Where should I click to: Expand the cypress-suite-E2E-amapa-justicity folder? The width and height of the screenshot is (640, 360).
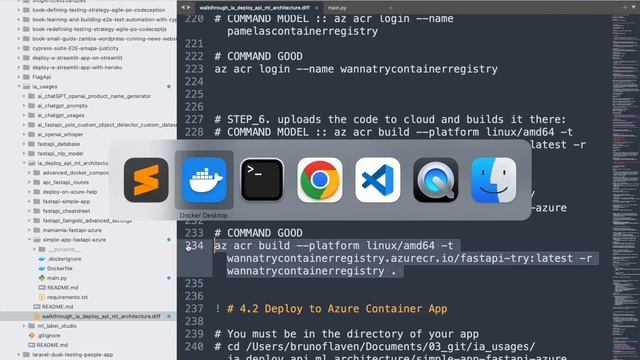(19, 48)
